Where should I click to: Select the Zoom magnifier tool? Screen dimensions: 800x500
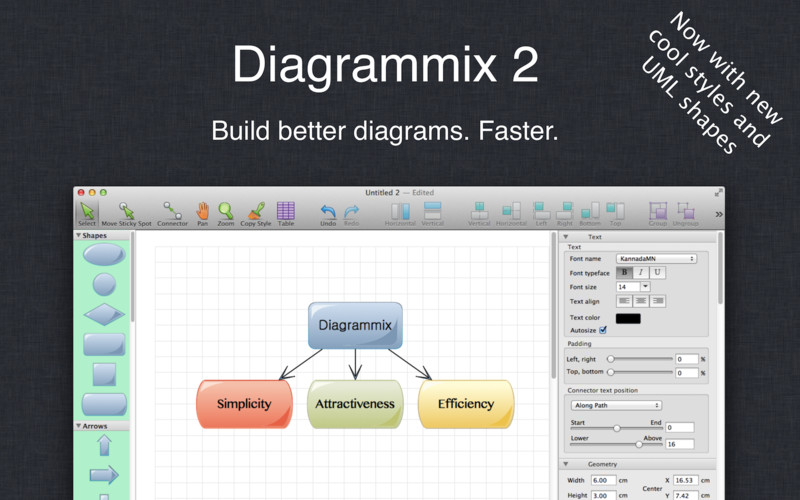(226, 214)
